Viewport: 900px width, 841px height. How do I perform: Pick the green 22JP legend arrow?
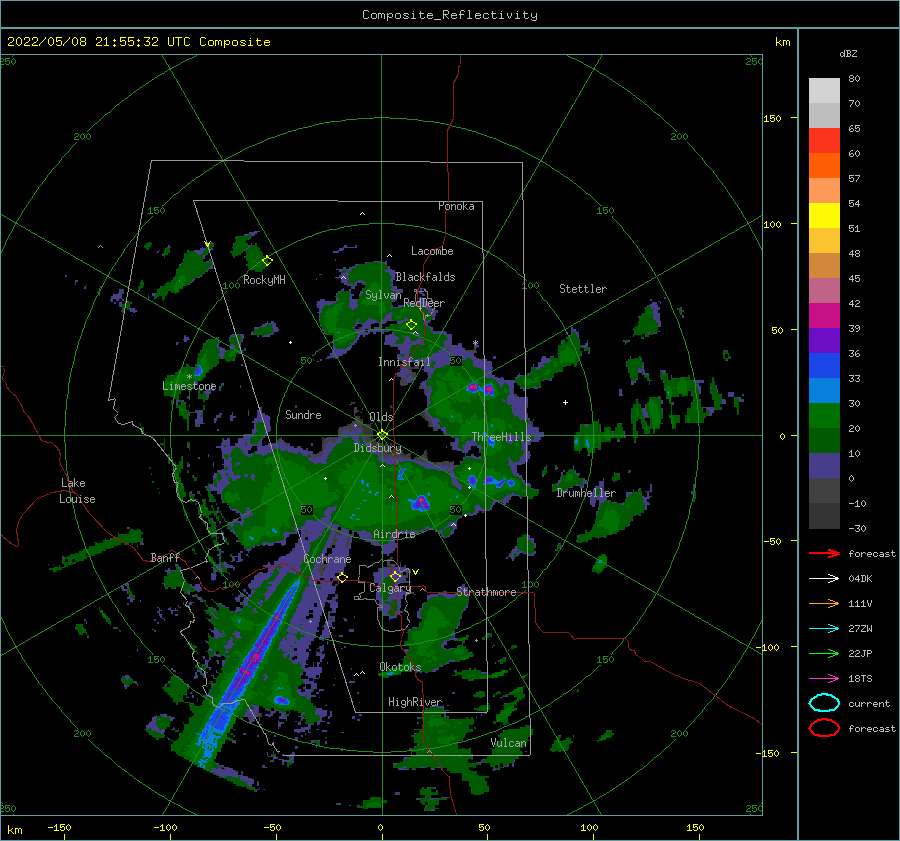pyautogui.click(x=824, y=653)
